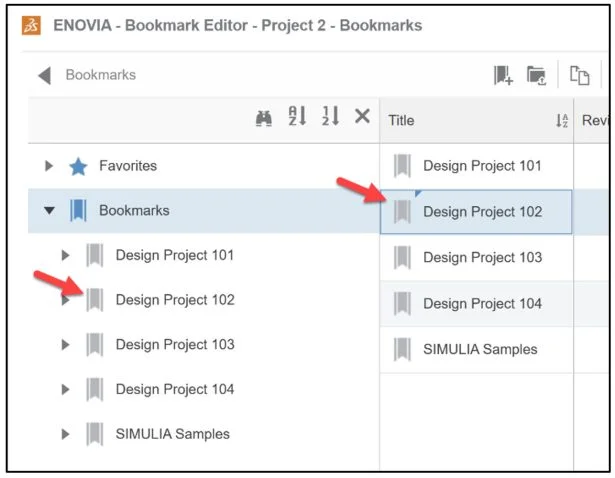Select SIMULIA Samples row in the table
This screenshot has width=615, height=478.
coord(479,349)
